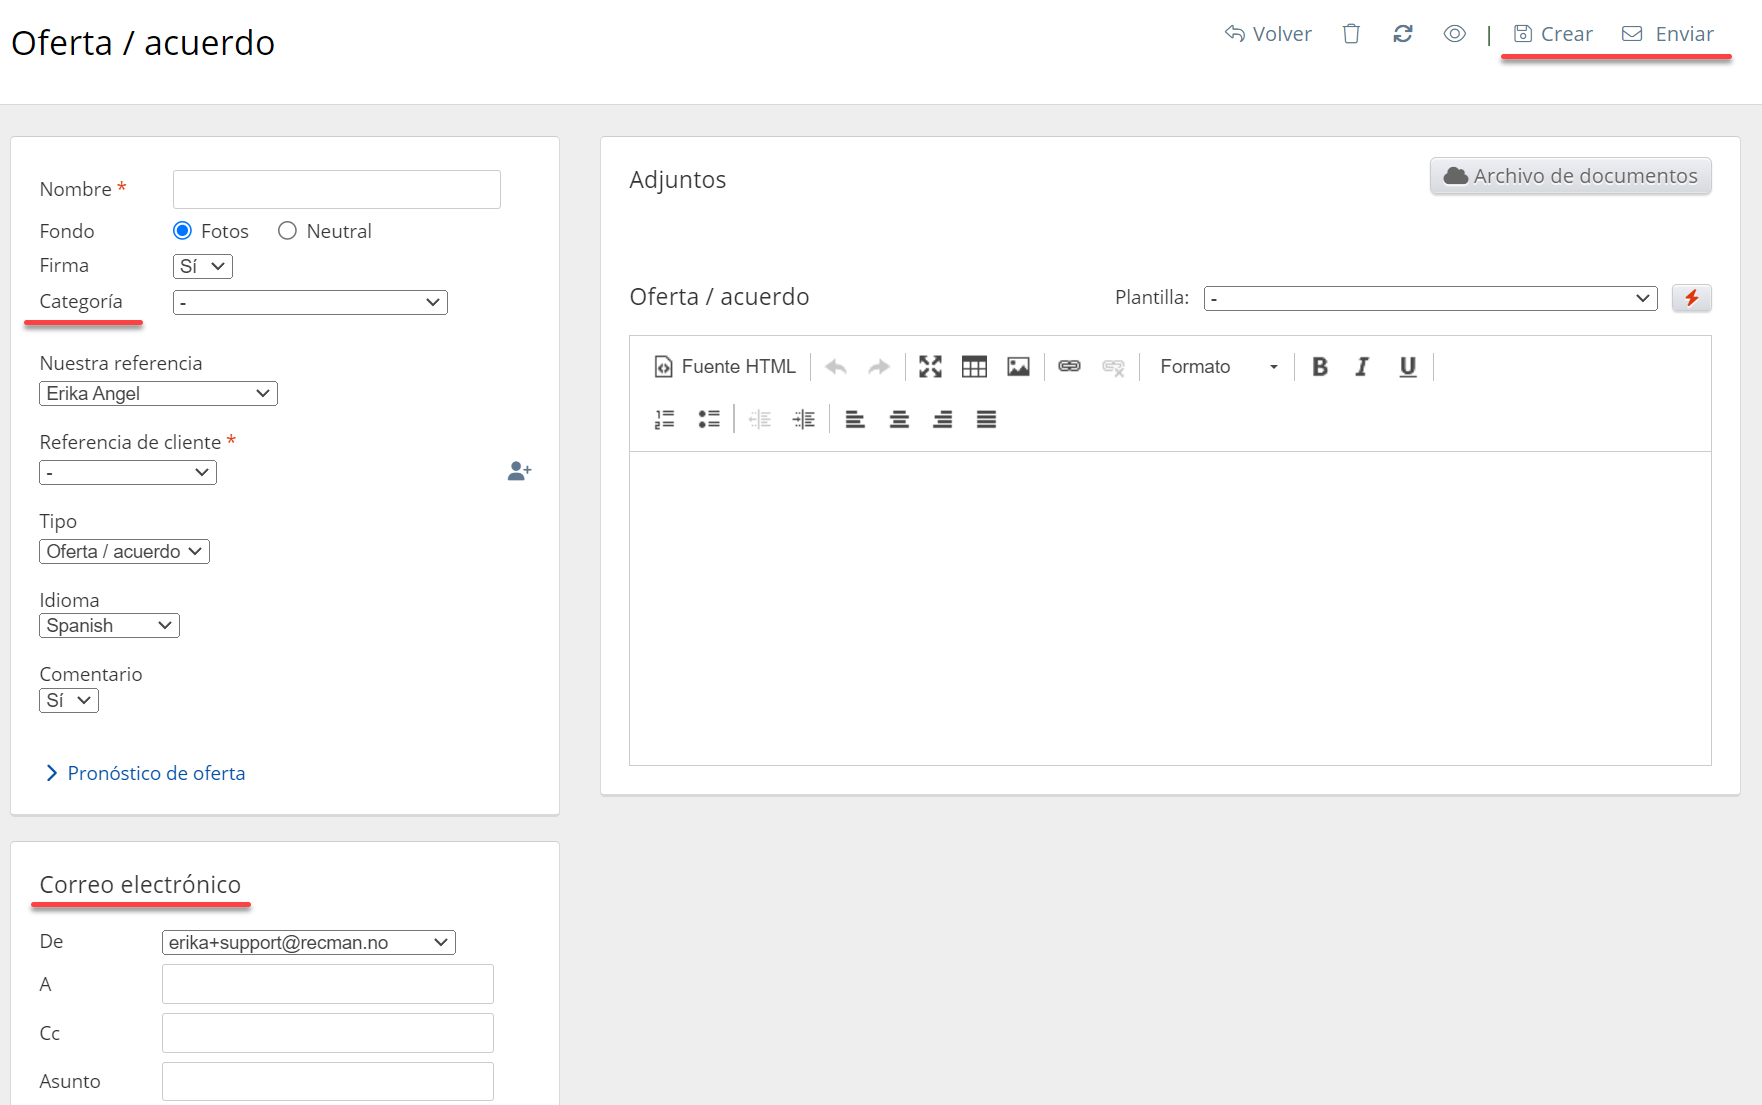Screen dimensions: 1762x1105
Task: Open the Plantilla template dropdown
Action: 1430,298
